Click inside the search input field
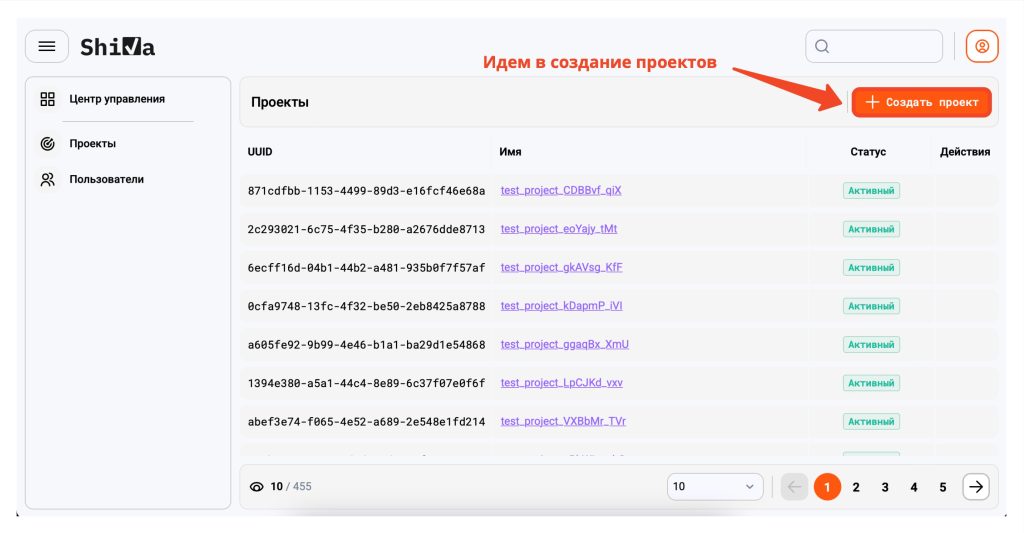1024x533 pixels. click(x=885, y=46)
